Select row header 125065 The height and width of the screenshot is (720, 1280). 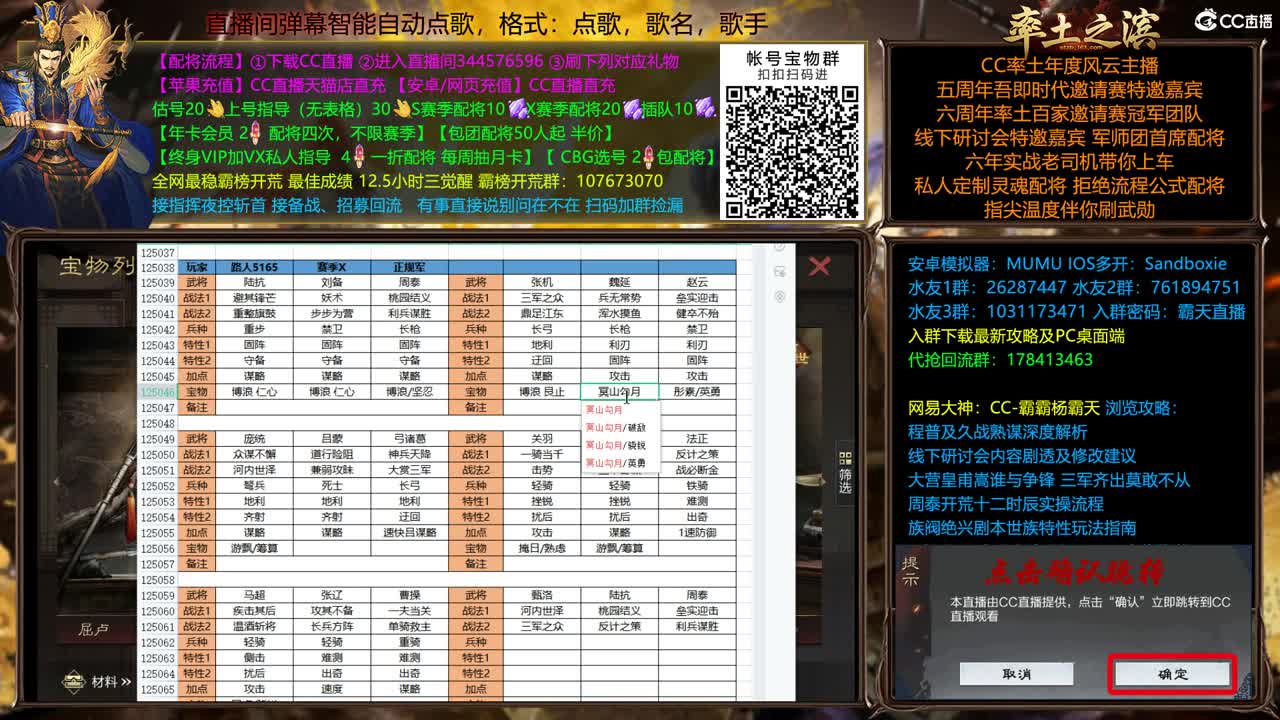(158, 689)
